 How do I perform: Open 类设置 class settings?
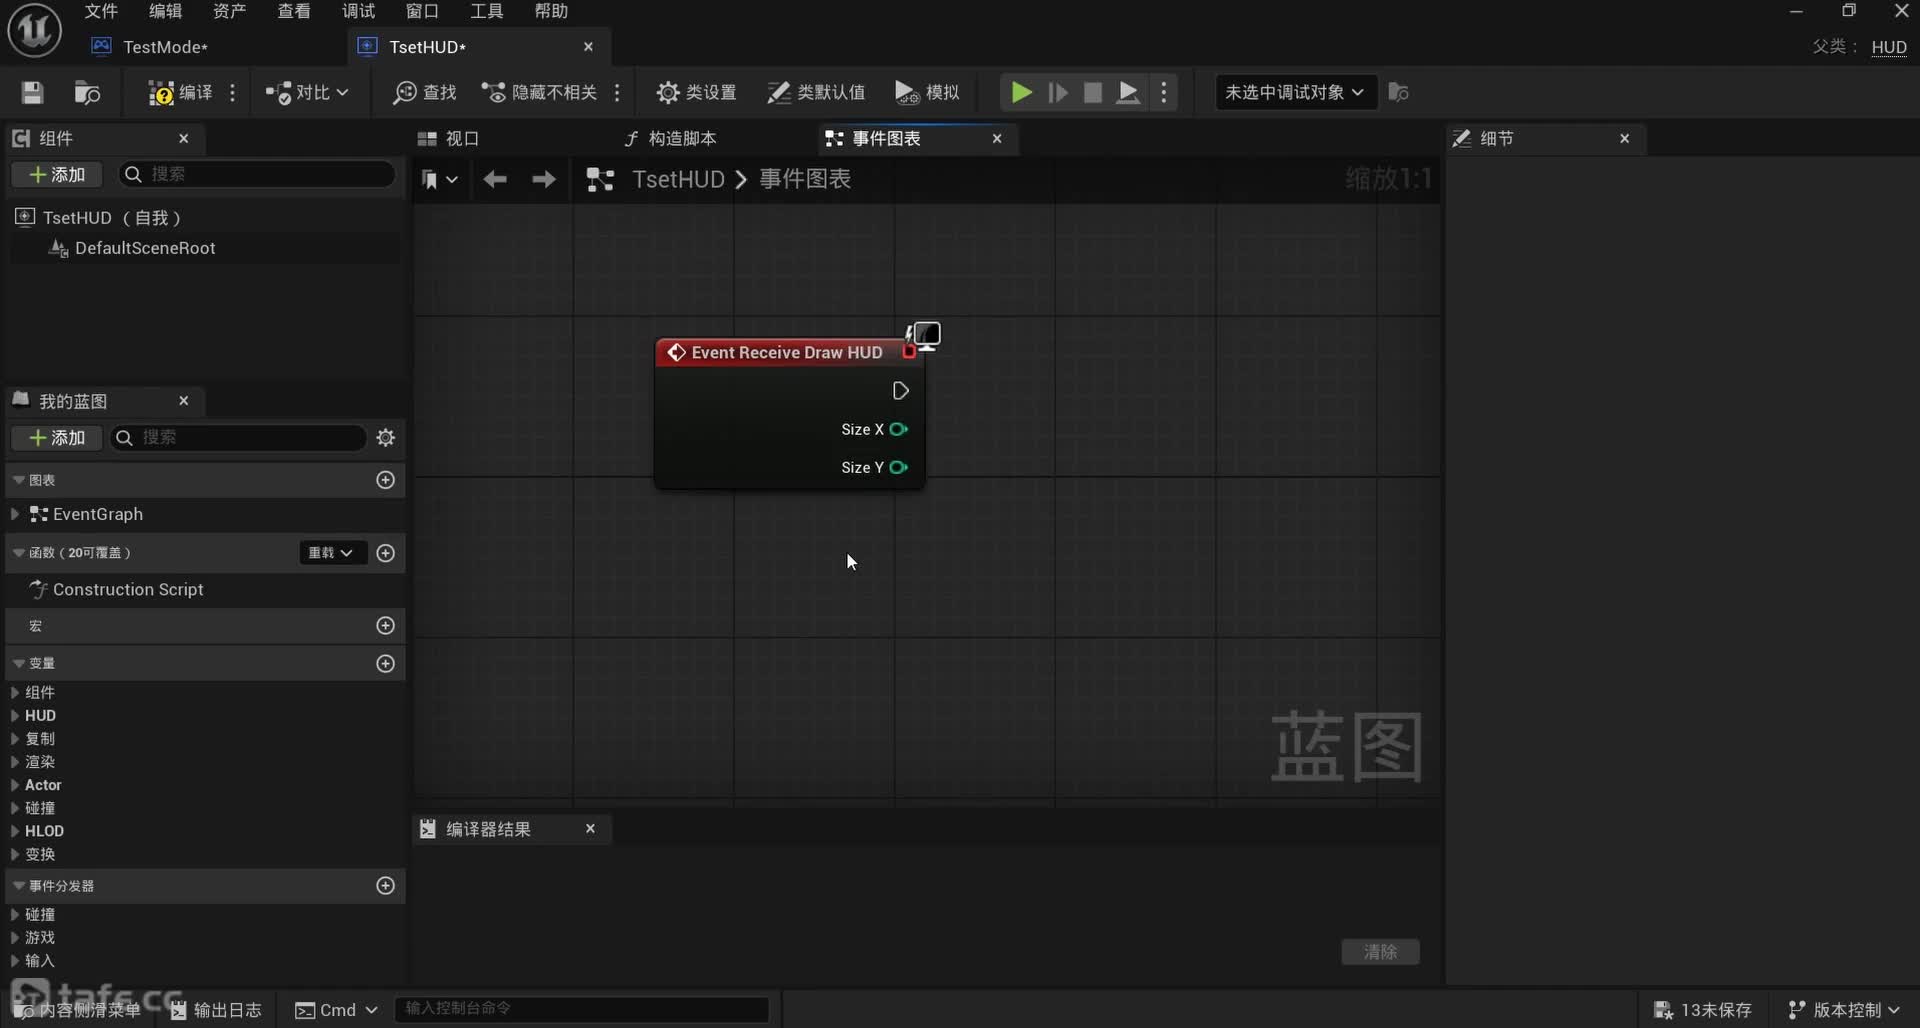point(696,93)
